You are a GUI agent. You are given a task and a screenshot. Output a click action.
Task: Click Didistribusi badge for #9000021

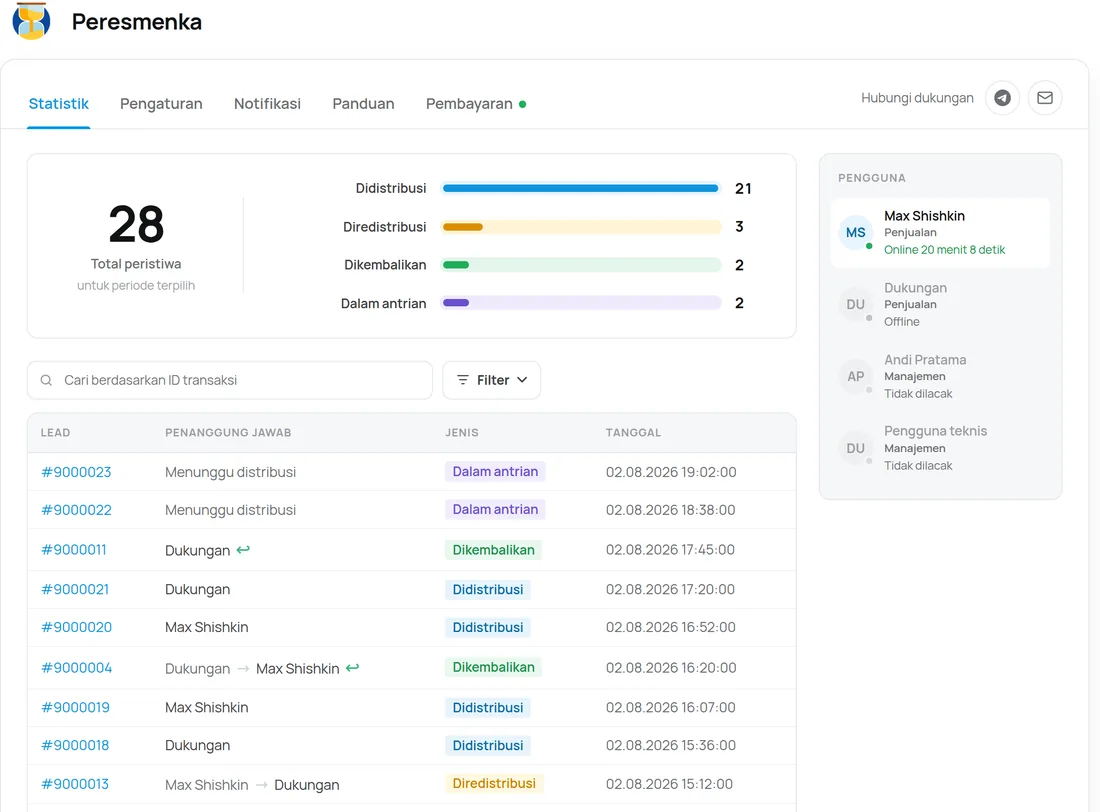pyautogui.click(x=488, y=590)
